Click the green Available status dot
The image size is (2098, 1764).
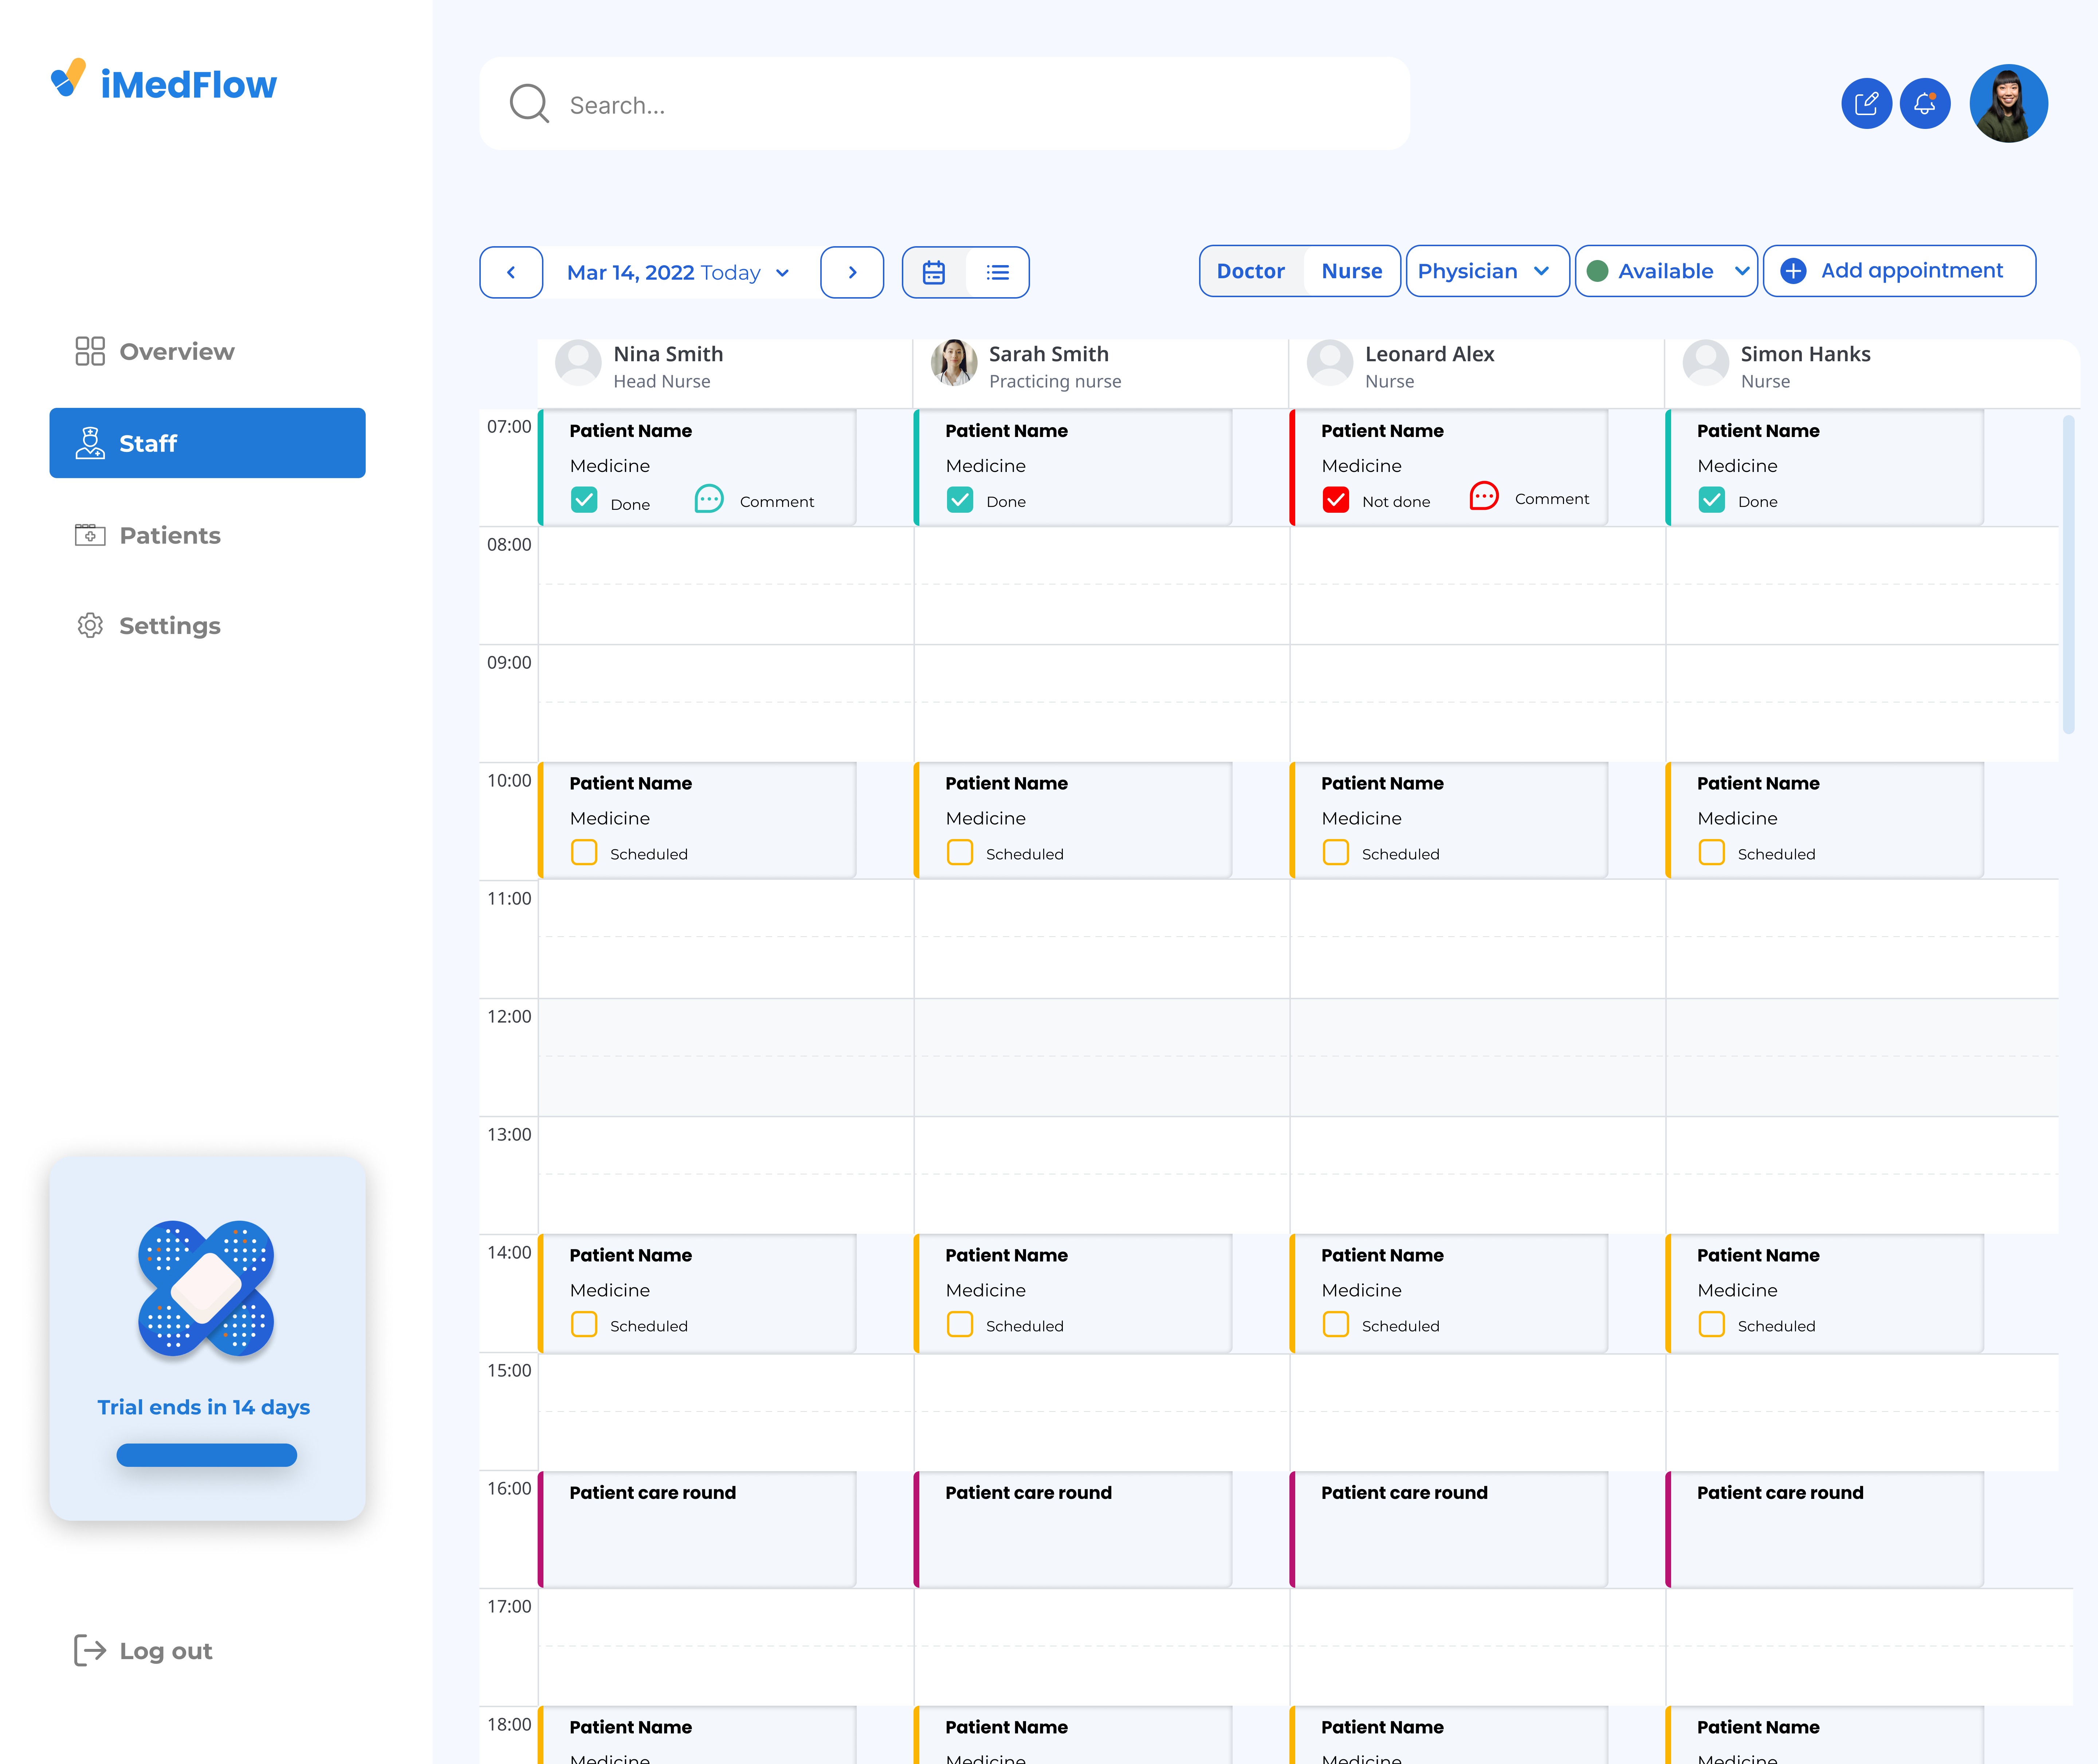(1598, 271)
